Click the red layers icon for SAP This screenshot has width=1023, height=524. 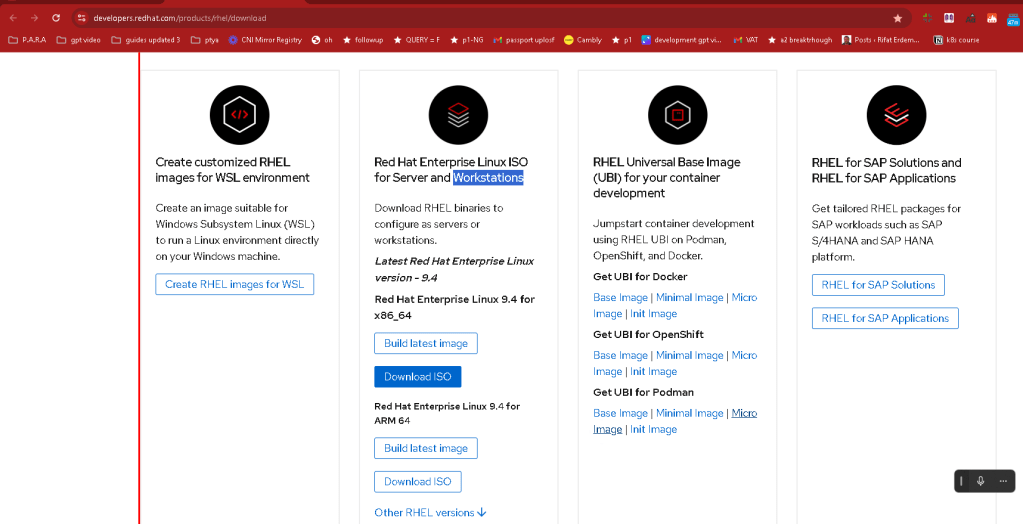pos(896,115)
